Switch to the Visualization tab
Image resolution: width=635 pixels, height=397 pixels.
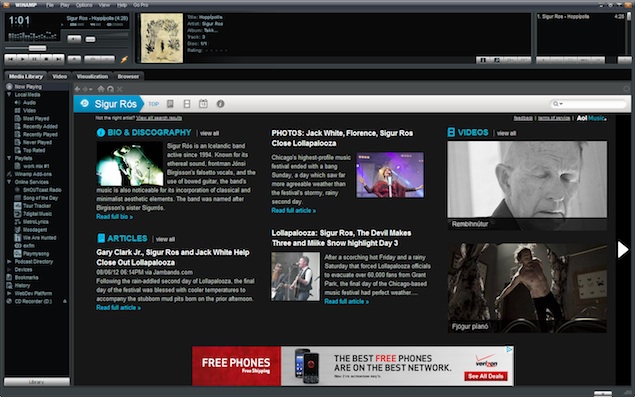click(92, 76)
